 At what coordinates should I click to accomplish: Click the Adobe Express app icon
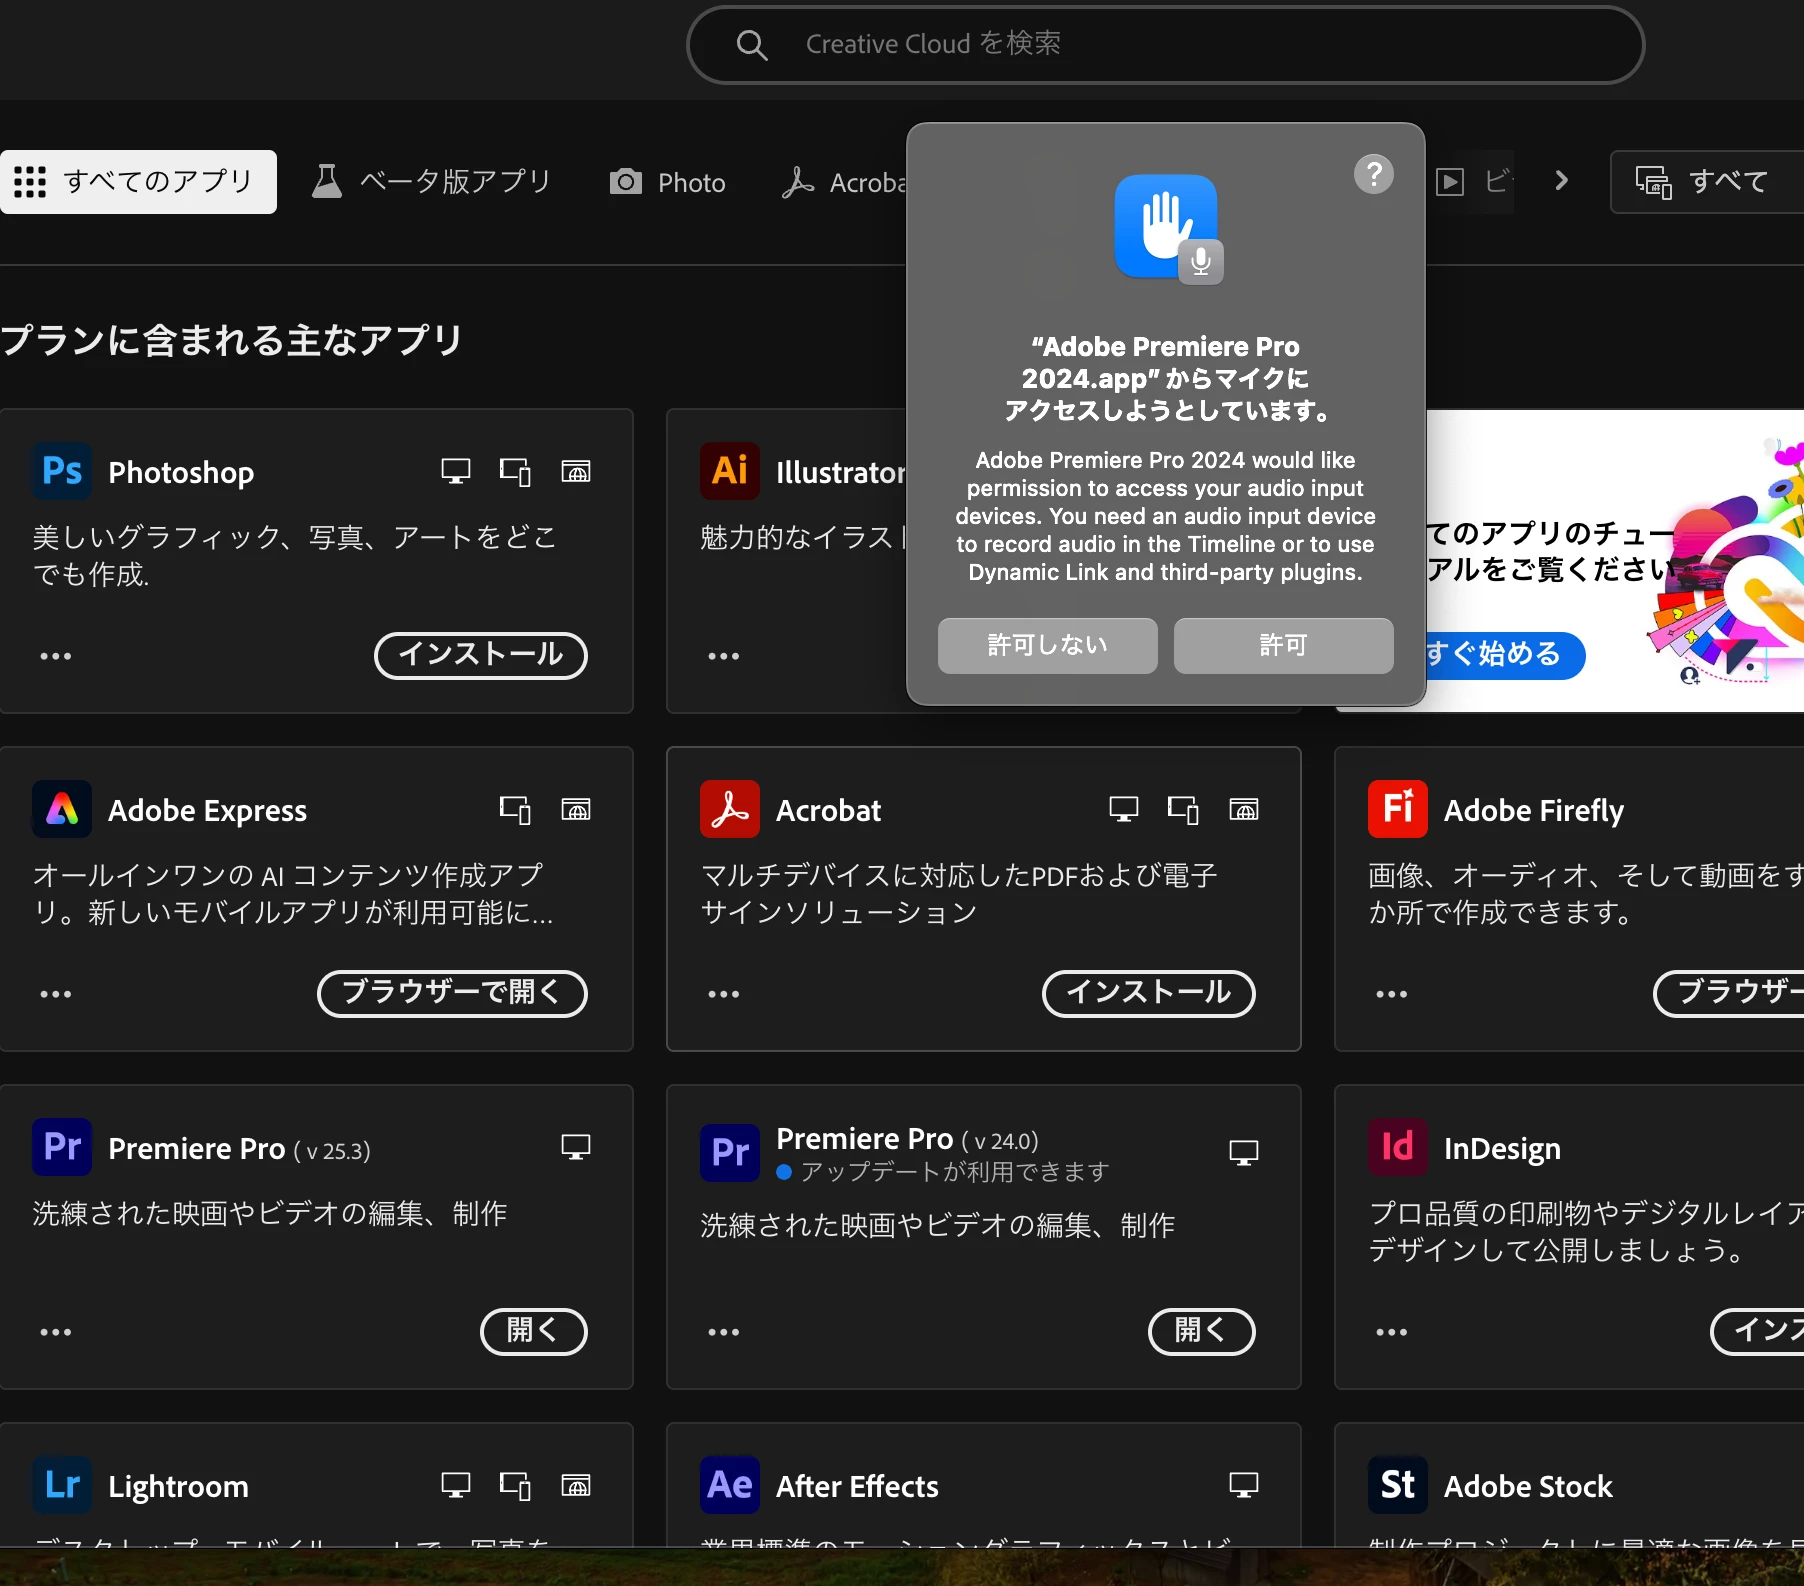pyautogui.click(x=62, y=809)
